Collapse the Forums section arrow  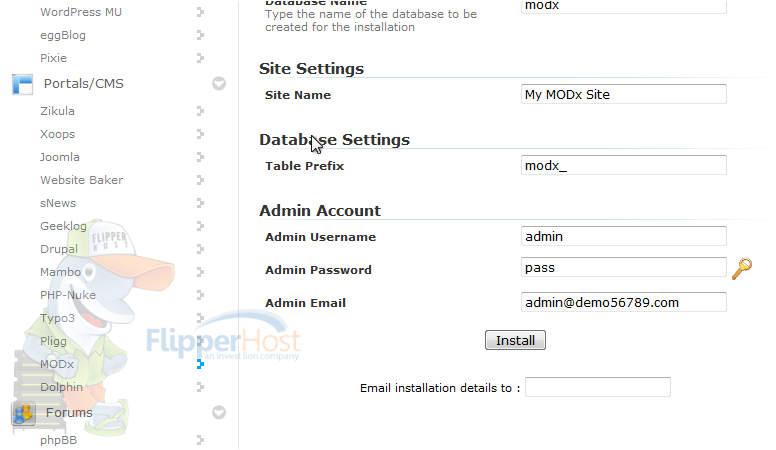click(x=219, y=412)
